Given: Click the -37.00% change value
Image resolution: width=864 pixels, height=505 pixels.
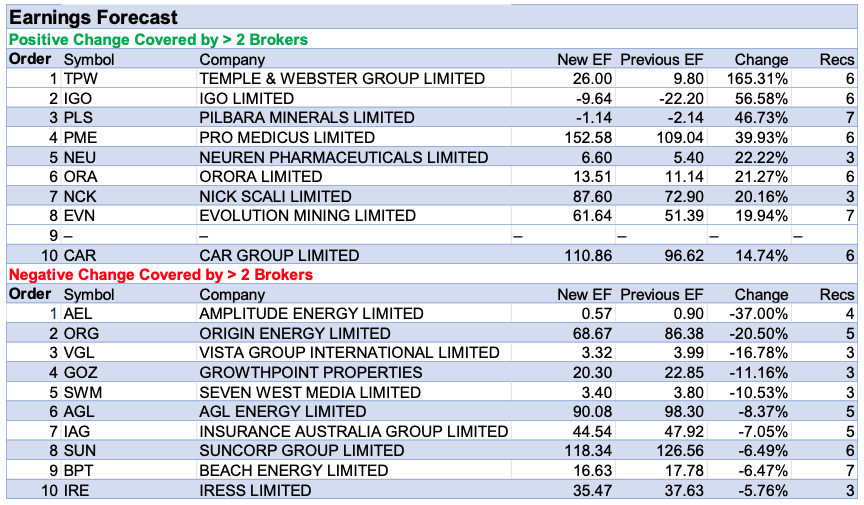Looking at the screenshot, I should 760,314.
